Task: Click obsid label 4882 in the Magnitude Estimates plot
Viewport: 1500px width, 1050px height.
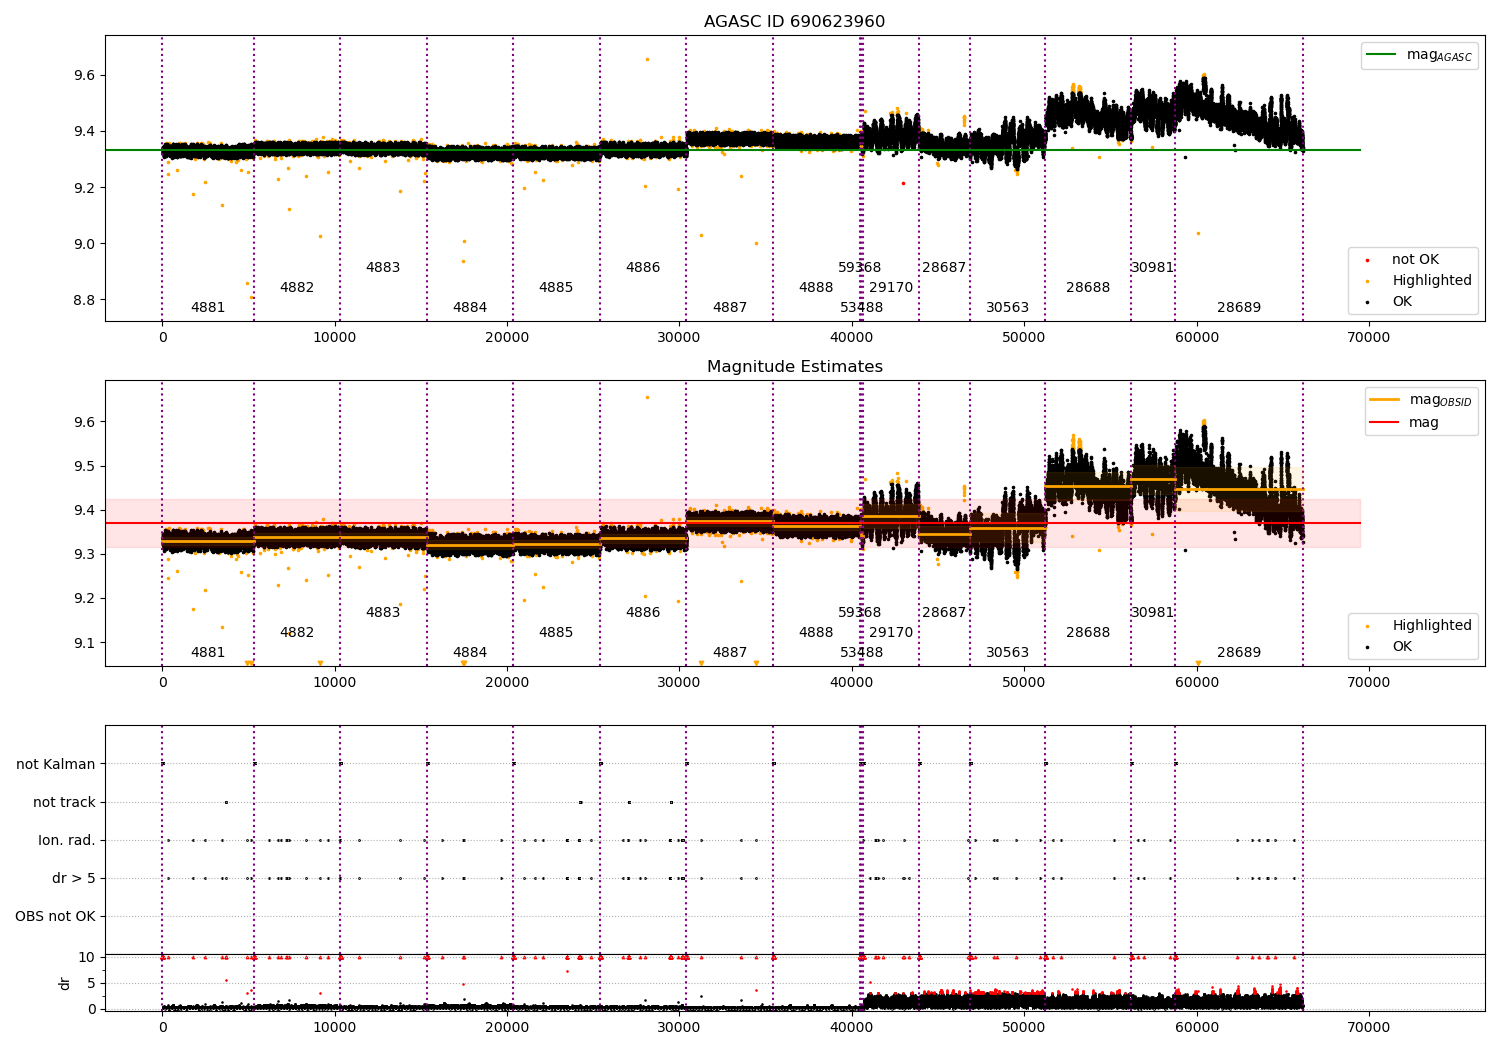Action: click(x=297, y=633)
